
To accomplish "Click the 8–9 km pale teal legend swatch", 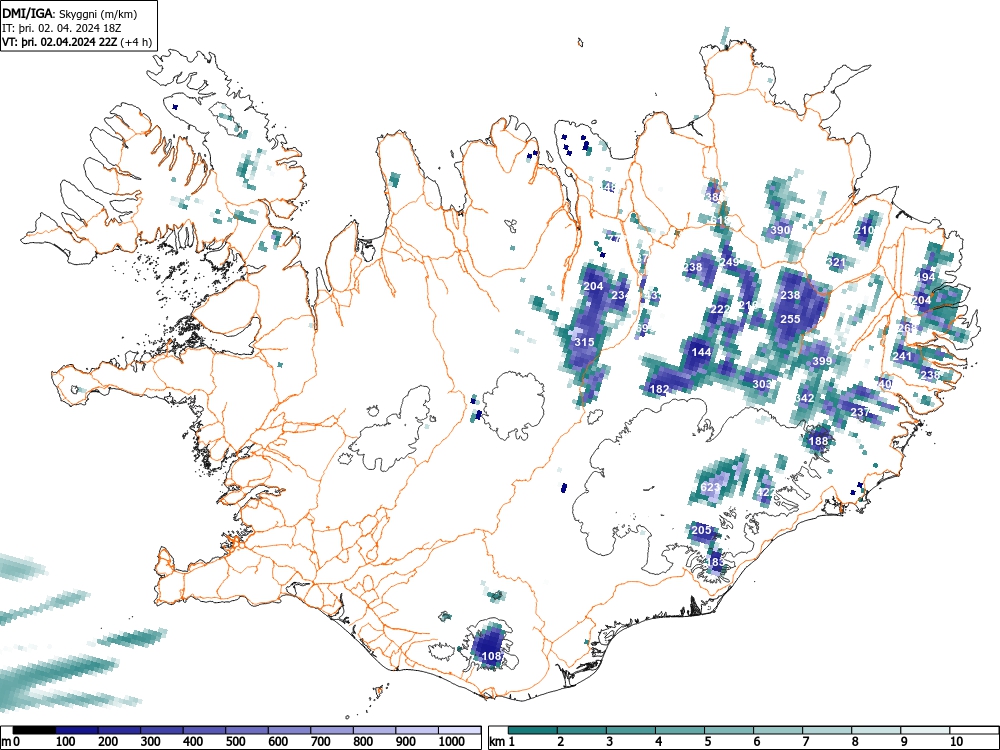I will click(x=876, y=730).
